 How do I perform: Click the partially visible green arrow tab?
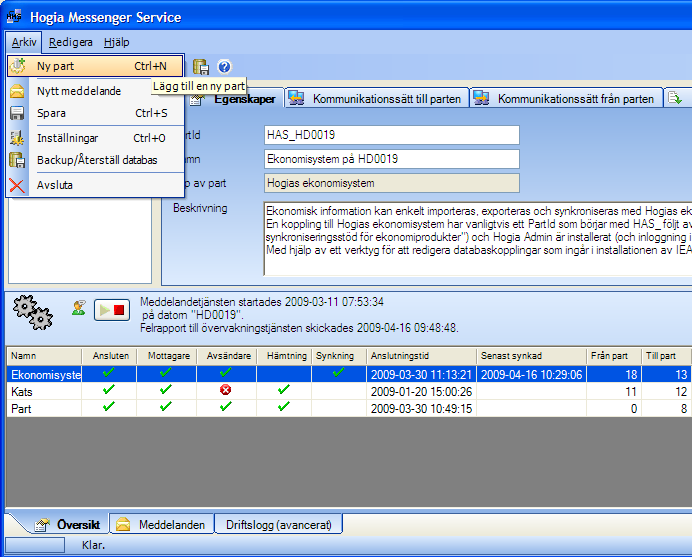point(677,98)
